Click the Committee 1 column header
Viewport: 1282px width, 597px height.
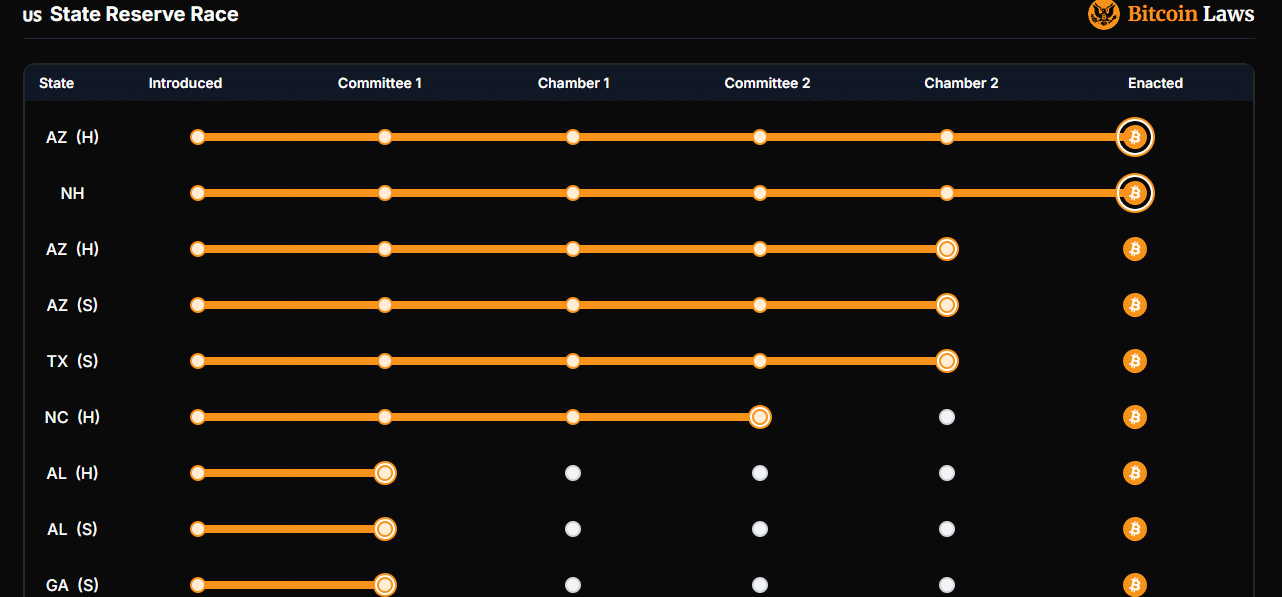coord(380,83)
